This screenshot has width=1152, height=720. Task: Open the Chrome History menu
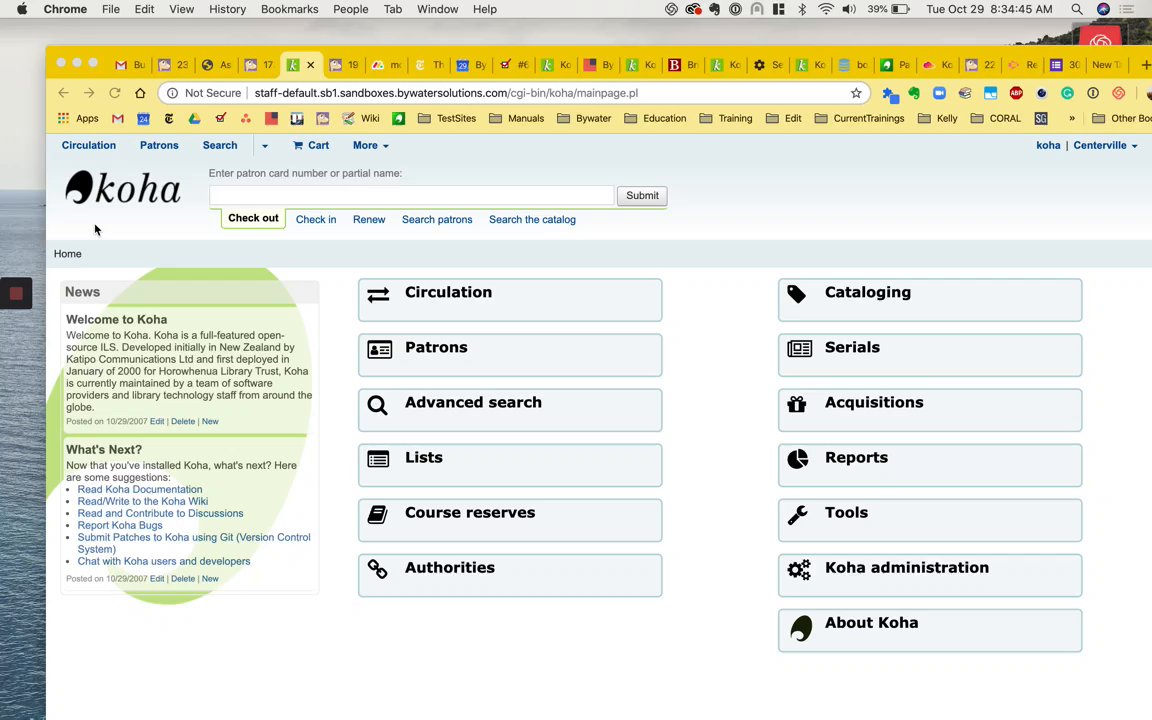coord(227,9)
